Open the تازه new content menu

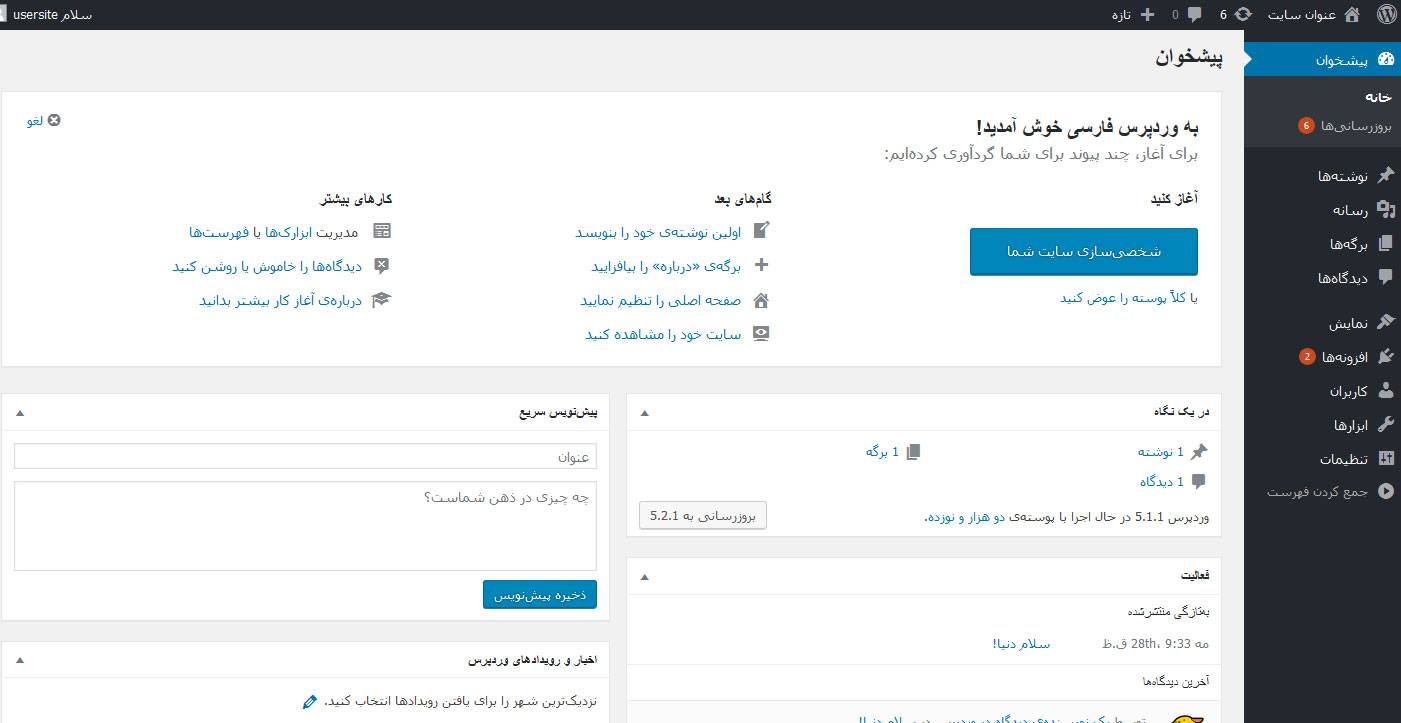click(1132, 15)
